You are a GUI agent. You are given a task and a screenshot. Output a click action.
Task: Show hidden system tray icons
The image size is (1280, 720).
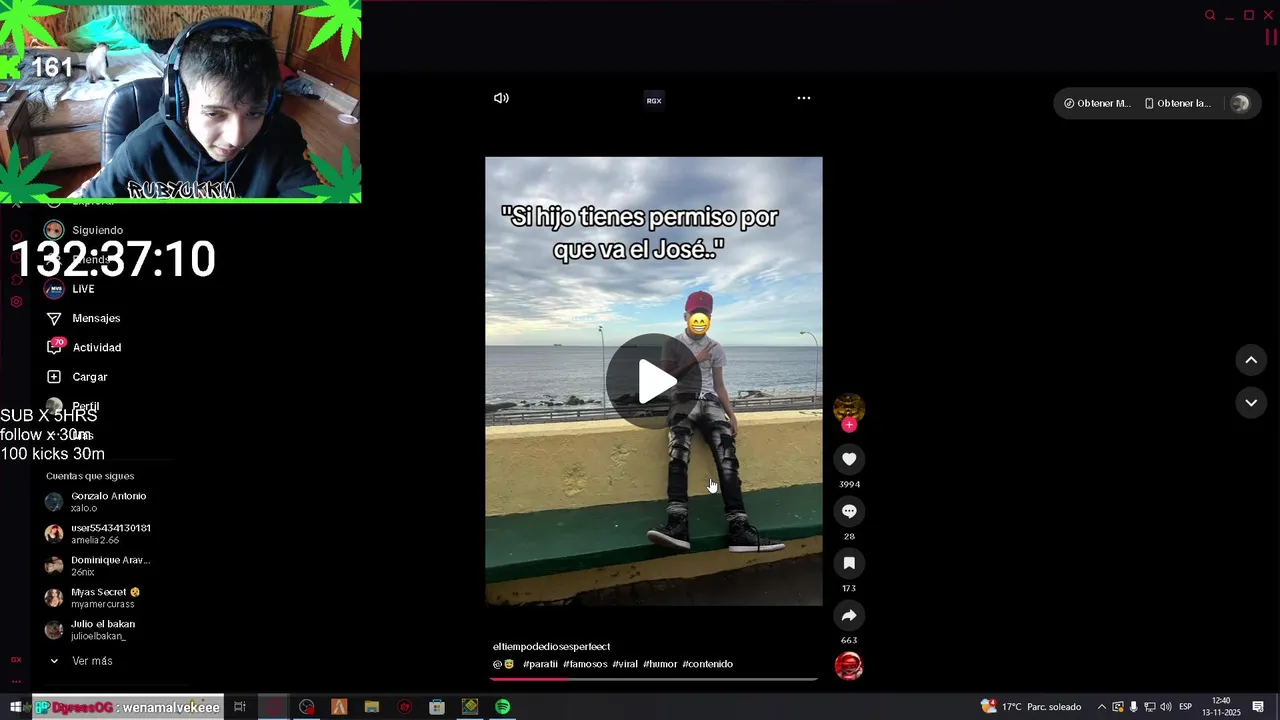[x=1102, y=707]
